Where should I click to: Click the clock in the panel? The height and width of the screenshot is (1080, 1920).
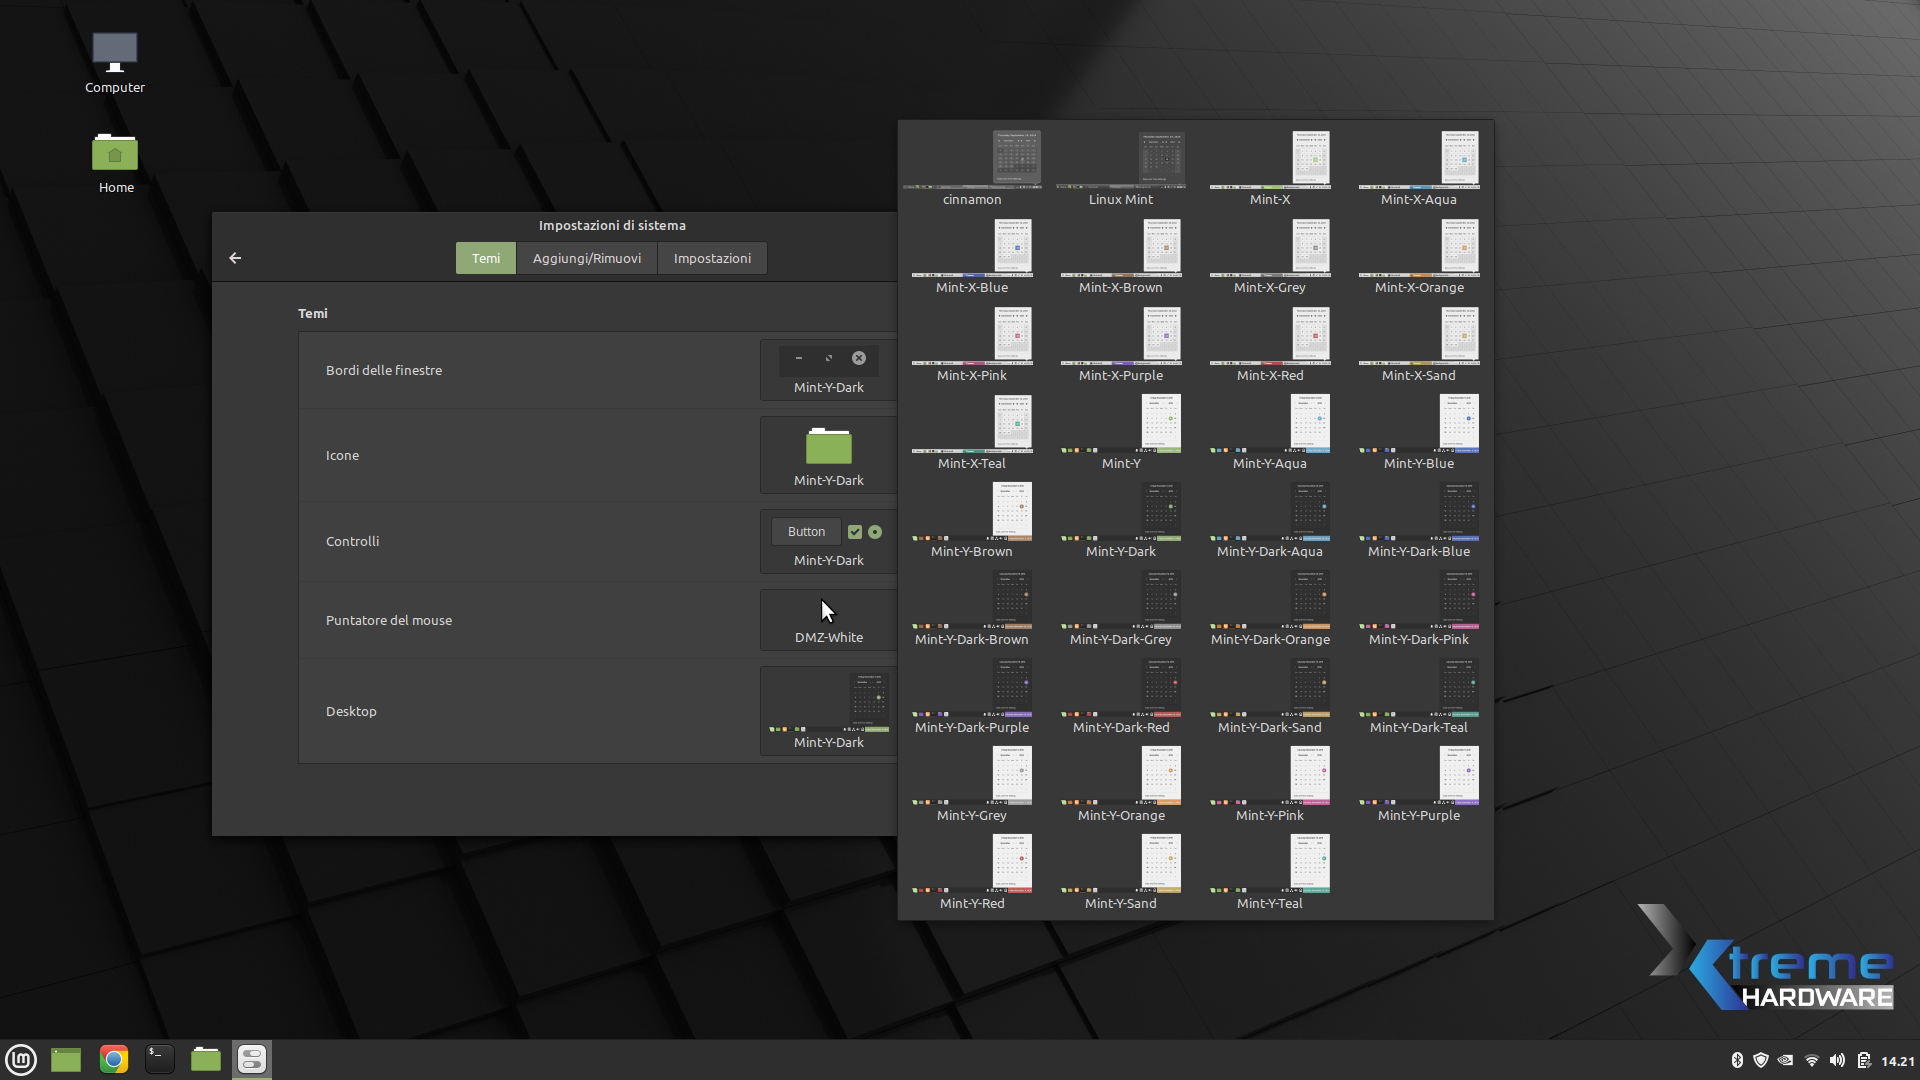point(1897,1061)
